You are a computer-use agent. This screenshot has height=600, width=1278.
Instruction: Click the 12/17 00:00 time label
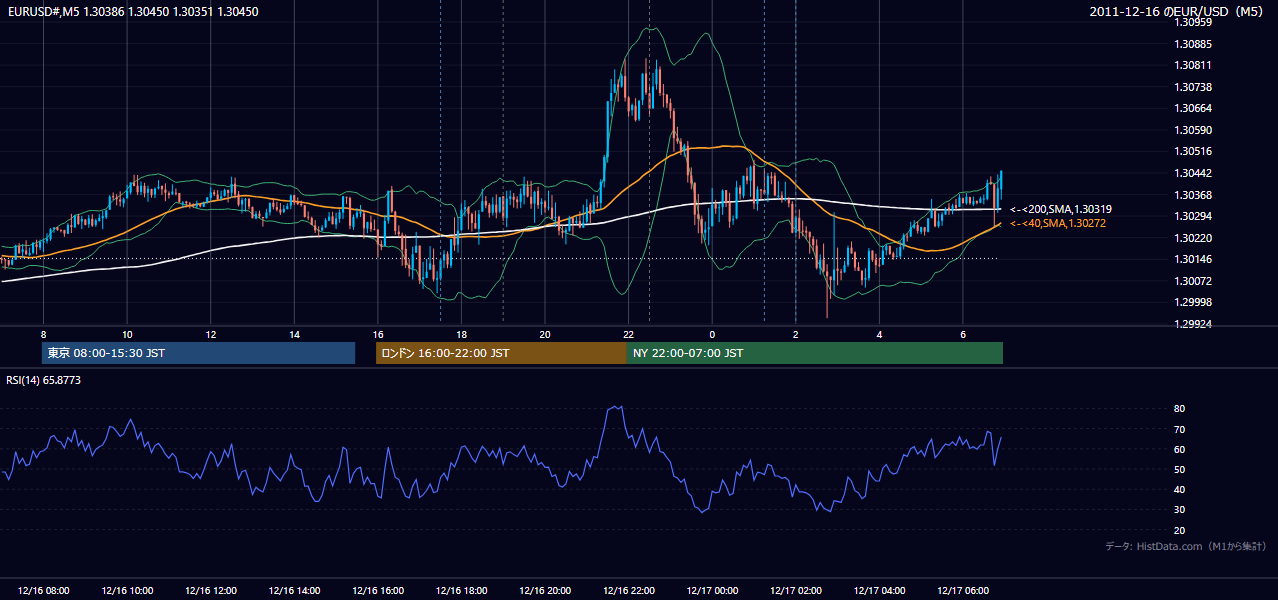click(x=712, y=591)
